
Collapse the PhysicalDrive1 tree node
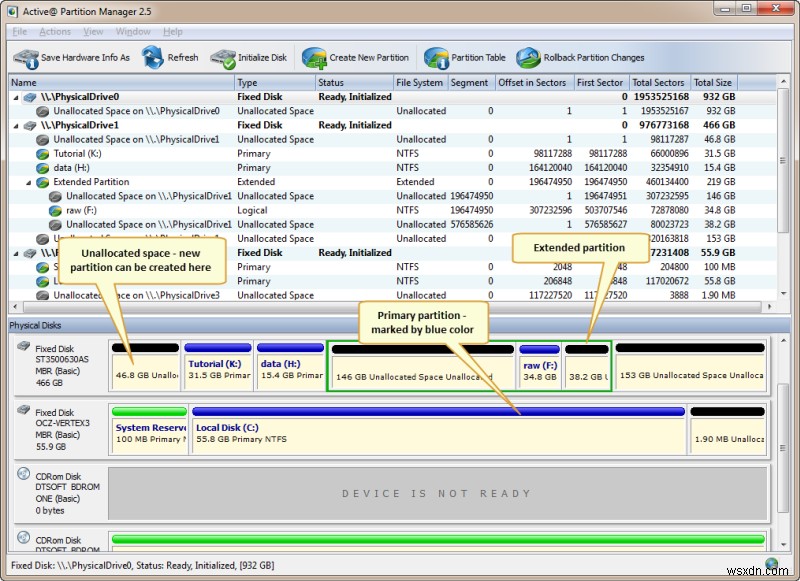(16, 126)
